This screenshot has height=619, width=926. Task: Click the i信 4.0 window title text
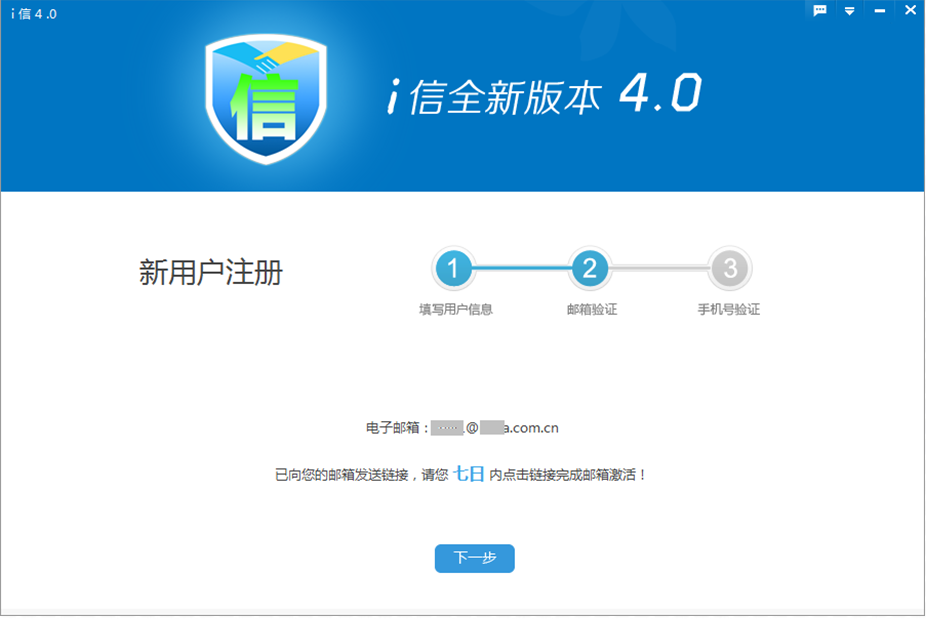34,14
